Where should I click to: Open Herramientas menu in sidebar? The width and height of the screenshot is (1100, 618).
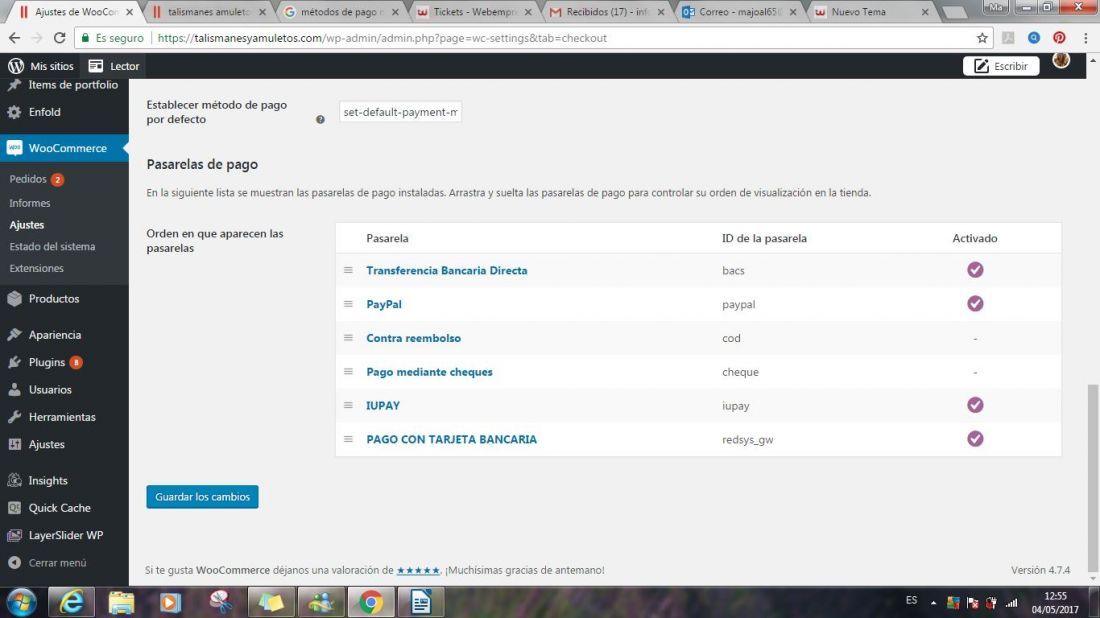(x=62, y=417)
